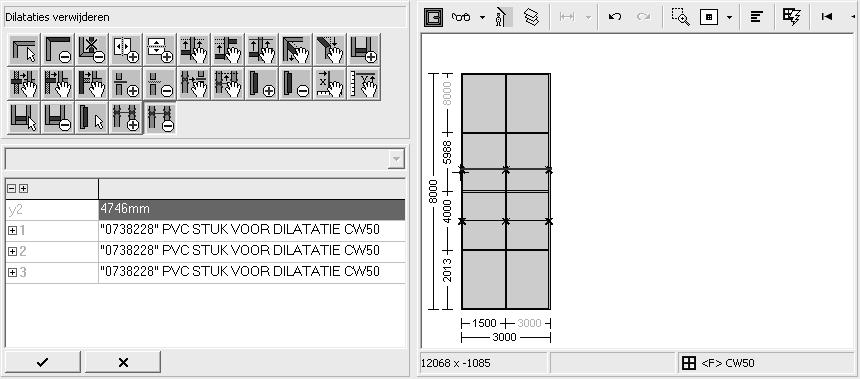
Task: Open the empty combo box dropdown arrow
Action: tap(395, 160)
